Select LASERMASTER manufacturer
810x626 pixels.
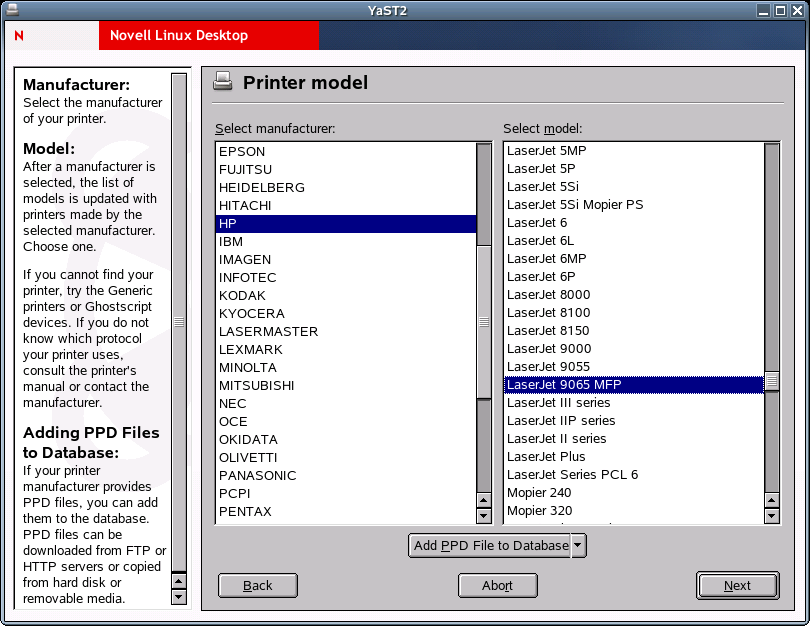point(346,332)
